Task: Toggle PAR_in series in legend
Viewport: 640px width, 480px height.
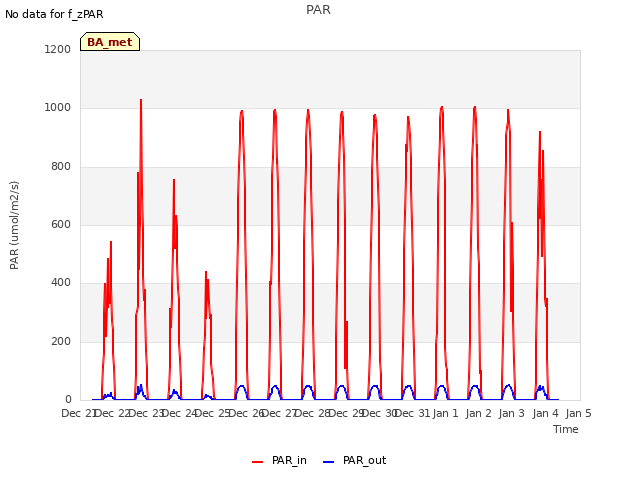Action: [x=279, y=460]
